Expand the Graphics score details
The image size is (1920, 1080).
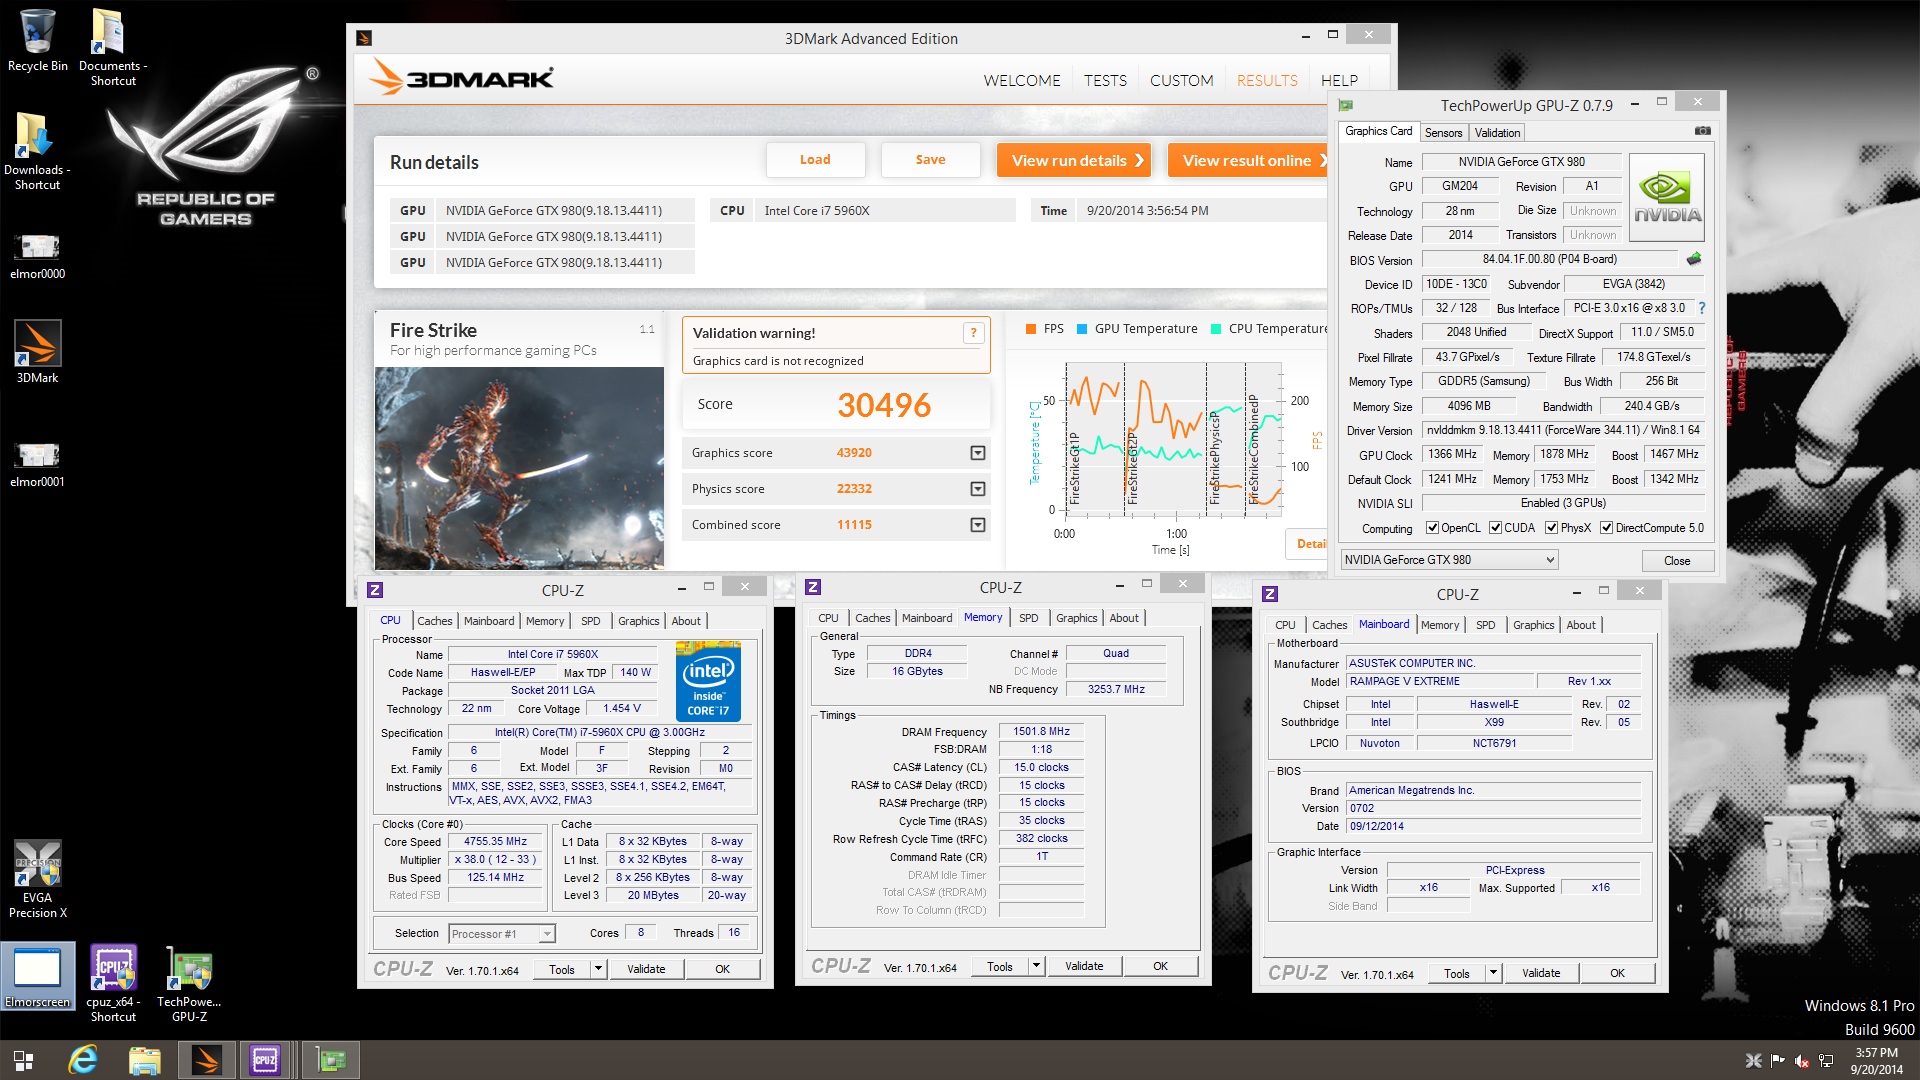pos(978,453)
